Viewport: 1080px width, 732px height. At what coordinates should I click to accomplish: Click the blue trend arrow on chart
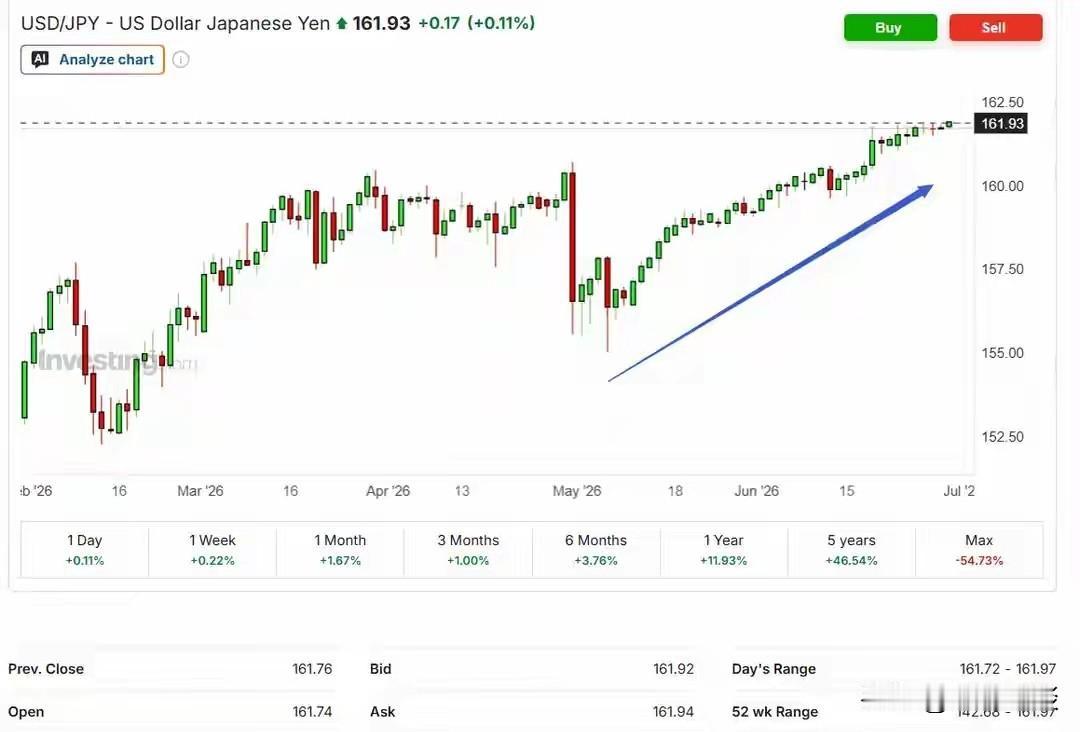770,283
